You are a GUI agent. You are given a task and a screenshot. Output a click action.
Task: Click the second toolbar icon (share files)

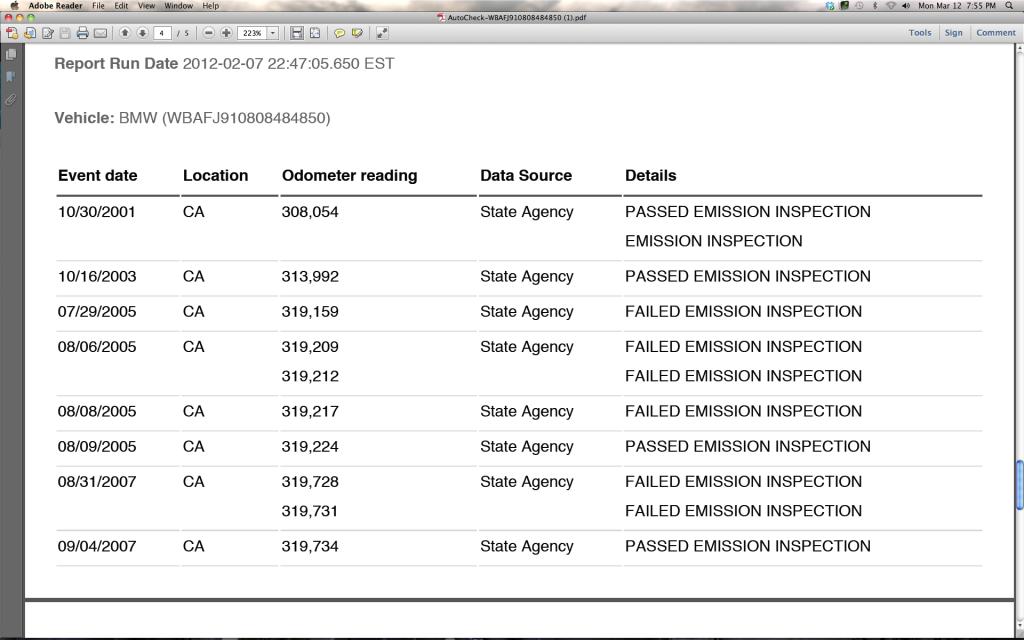(x=30, y=33)
